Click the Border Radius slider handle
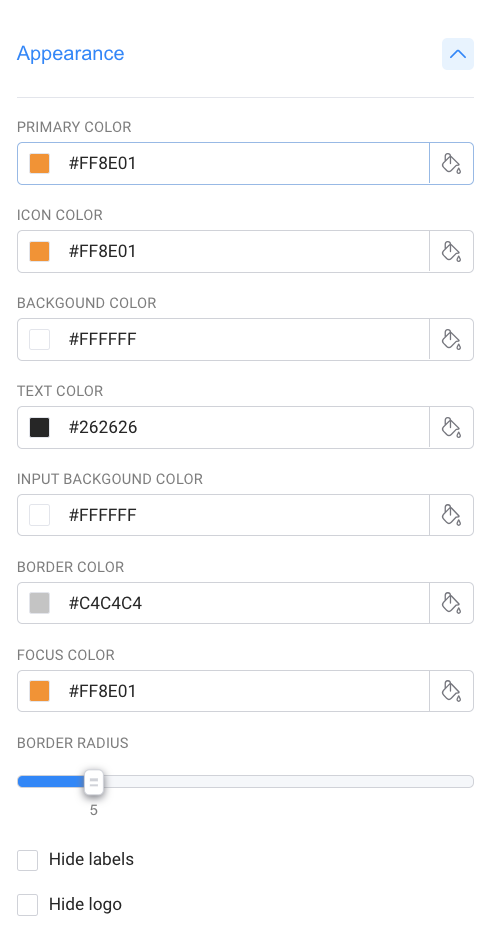The height and width of the screenshot is (926, 488). point(93,782)
